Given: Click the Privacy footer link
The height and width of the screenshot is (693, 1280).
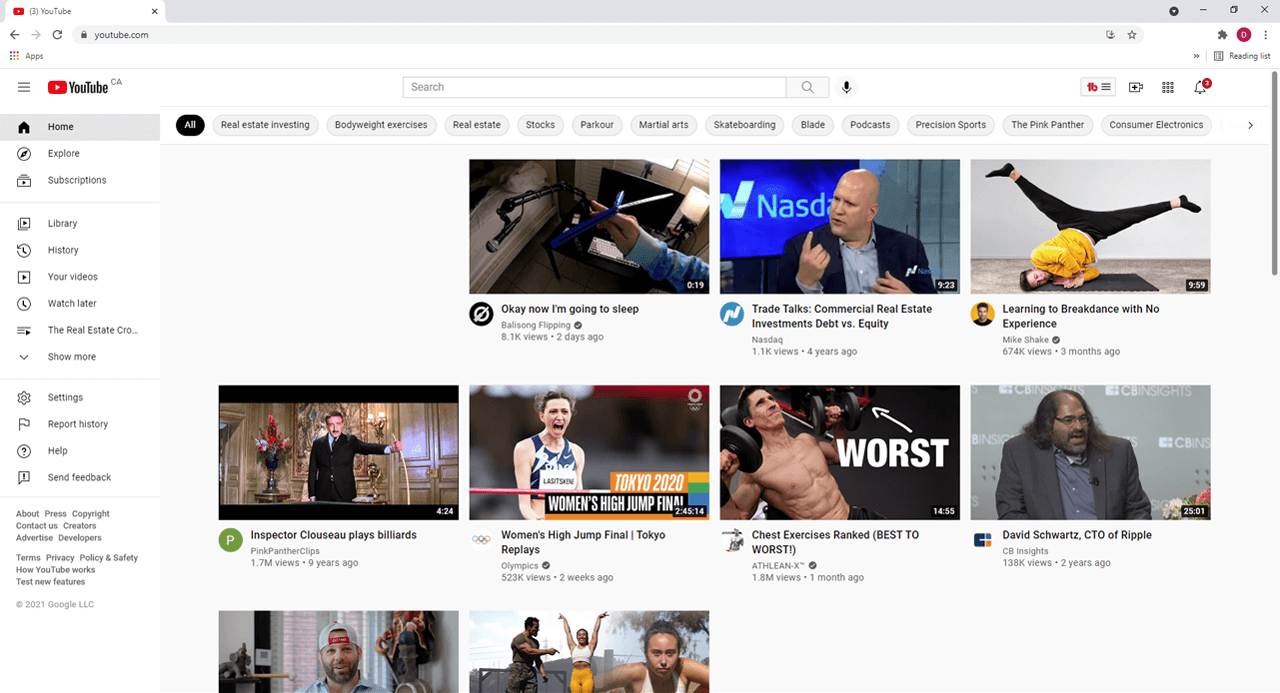Looking at the screenshot, I should [x=60, y=558].
